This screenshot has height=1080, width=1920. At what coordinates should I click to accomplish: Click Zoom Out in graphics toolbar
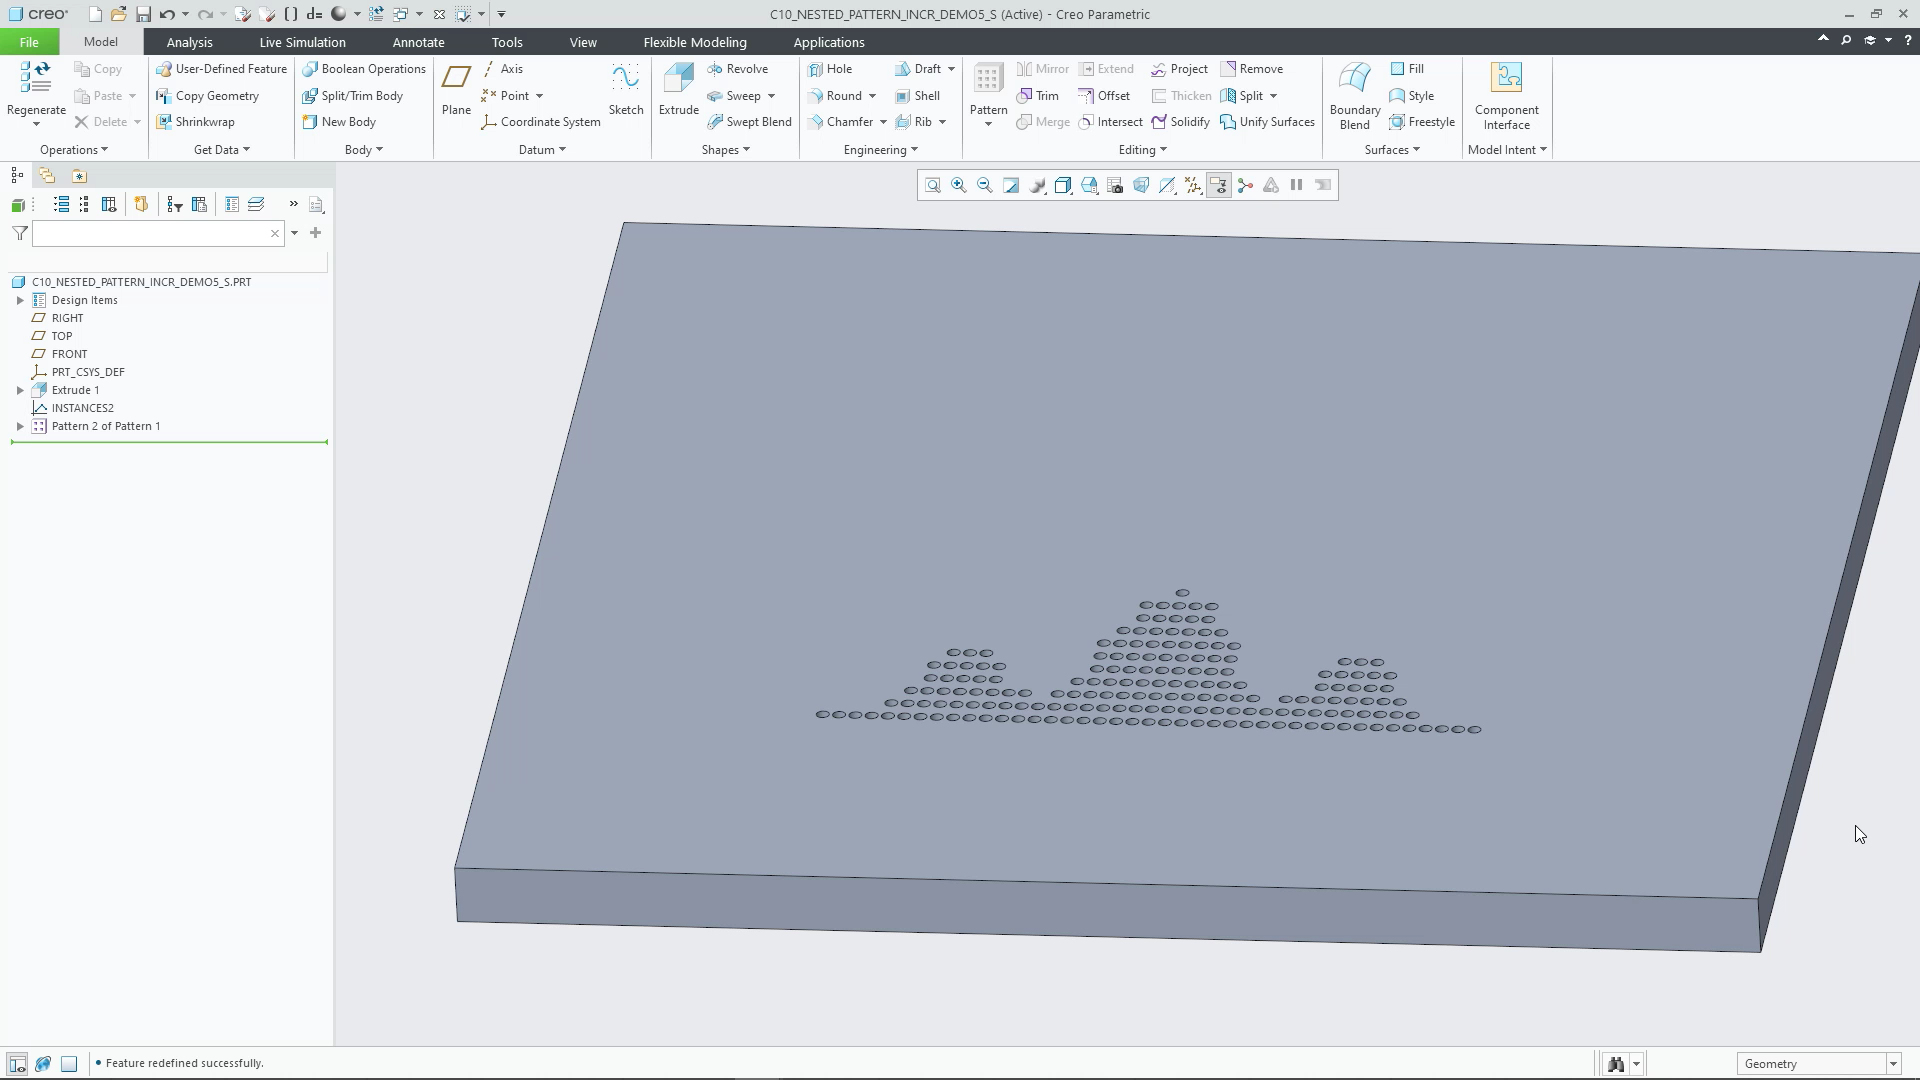984,185
